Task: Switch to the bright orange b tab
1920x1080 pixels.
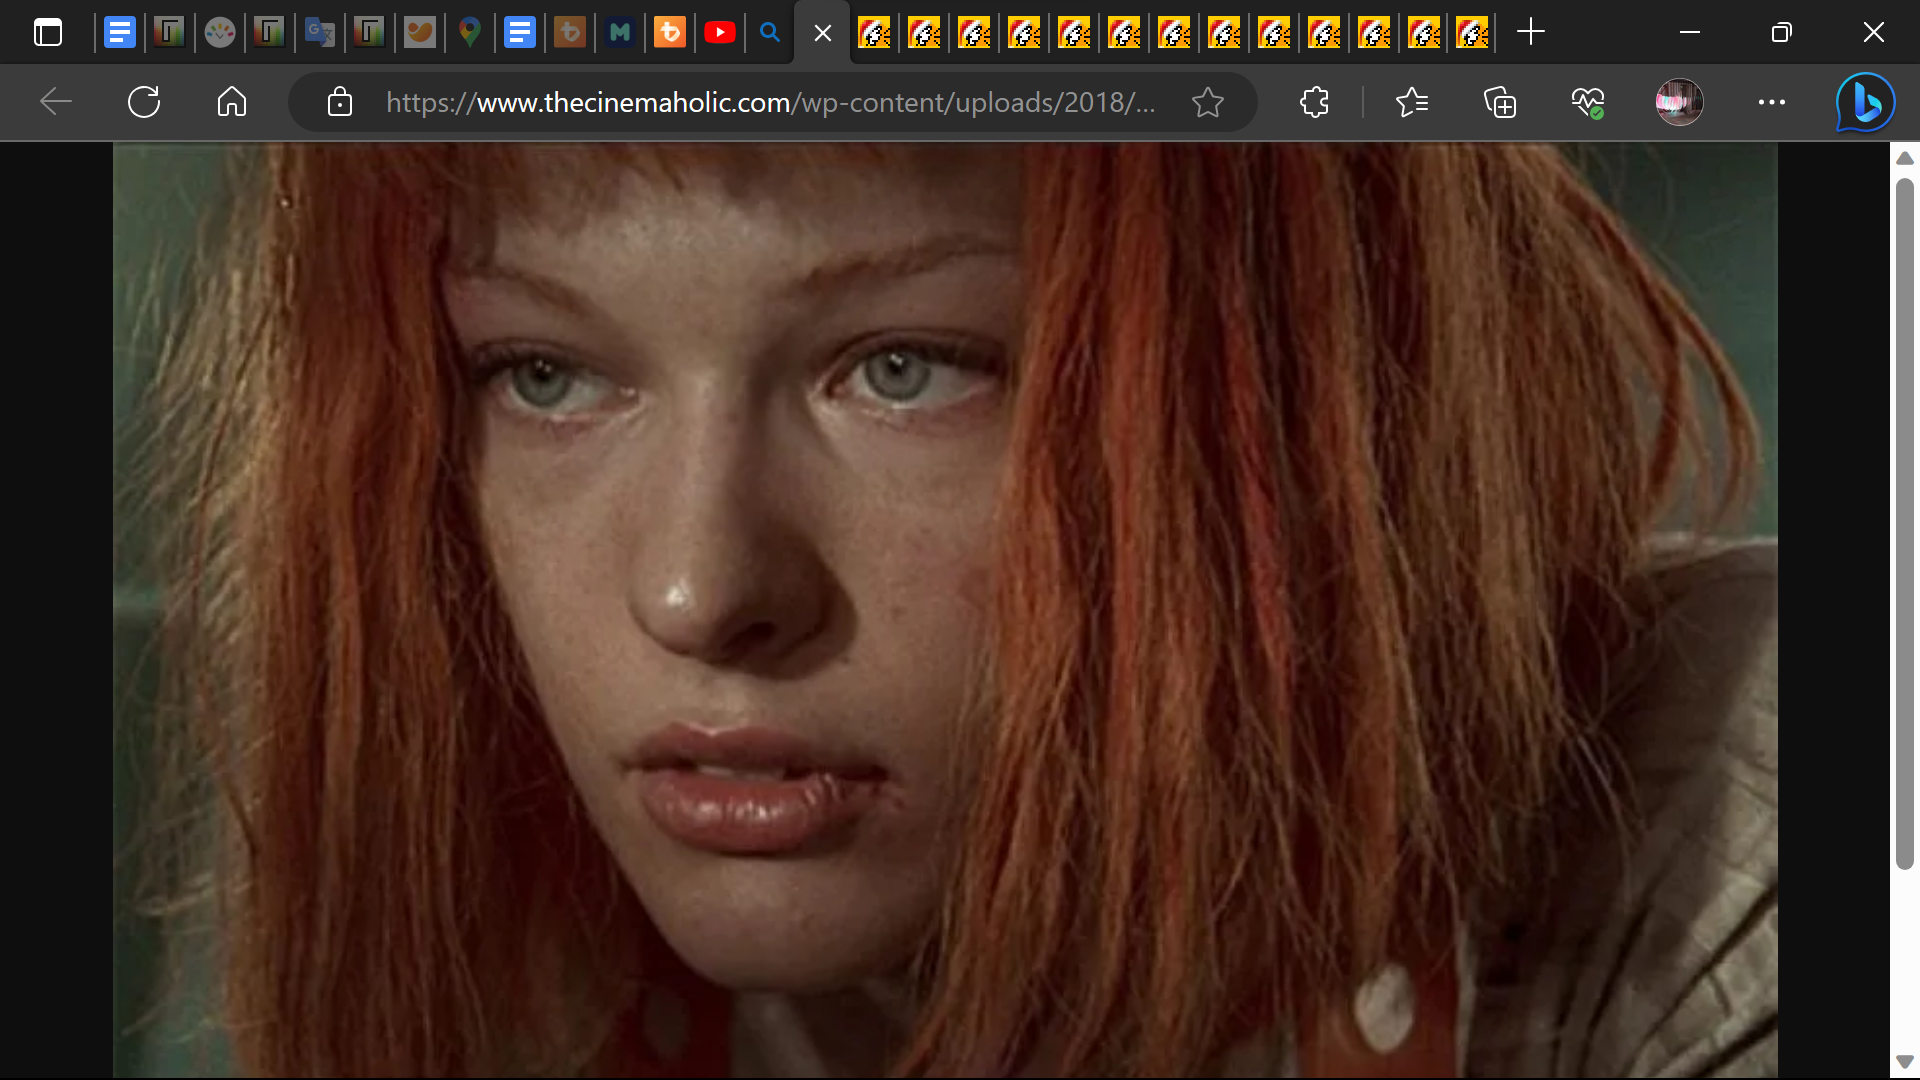Action: [x=670, y=33]
